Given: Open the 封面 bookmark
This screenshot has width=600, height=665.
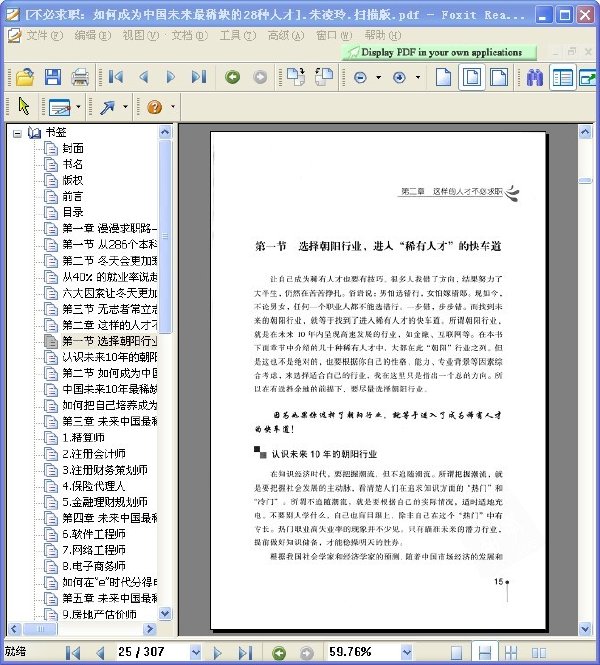Looking at the screenshot, I should pos(73,148).
